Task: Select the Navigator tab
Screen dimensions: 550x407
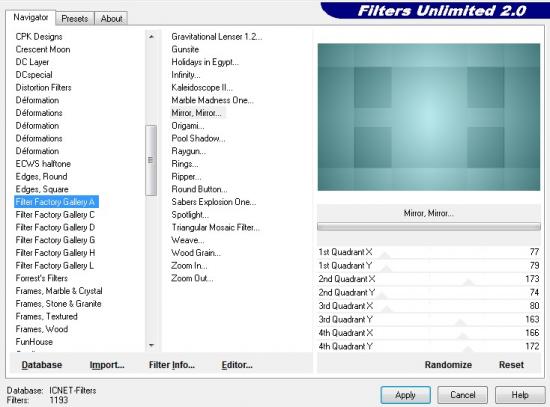Action: point(31,18)
